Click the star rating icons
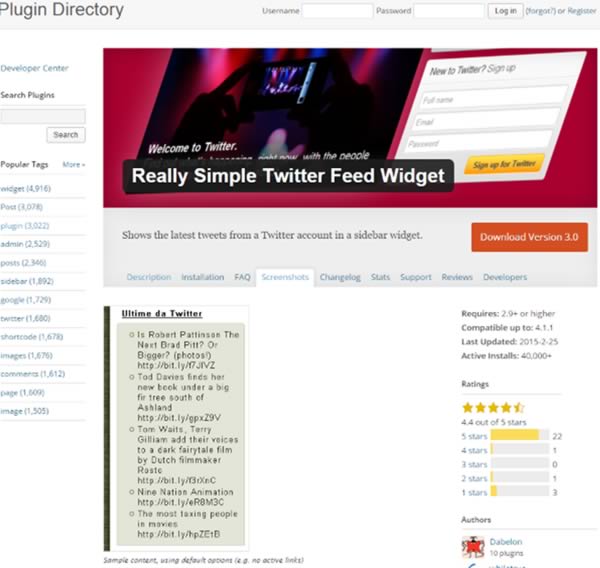 click(493, 408)
